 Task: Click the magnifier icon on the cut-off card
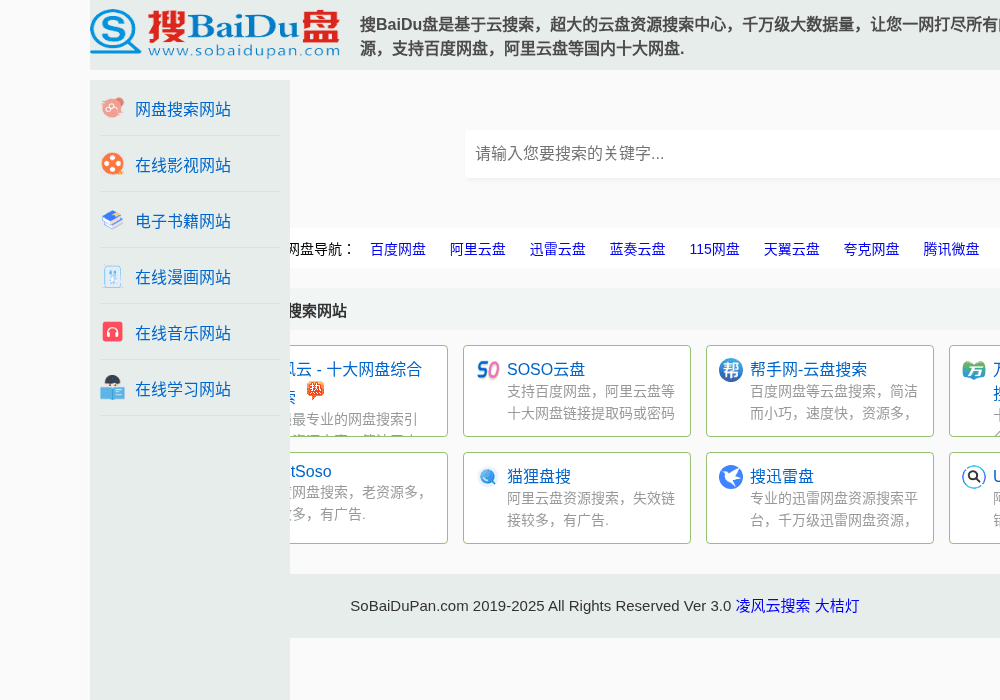click(x=974, y=477)
